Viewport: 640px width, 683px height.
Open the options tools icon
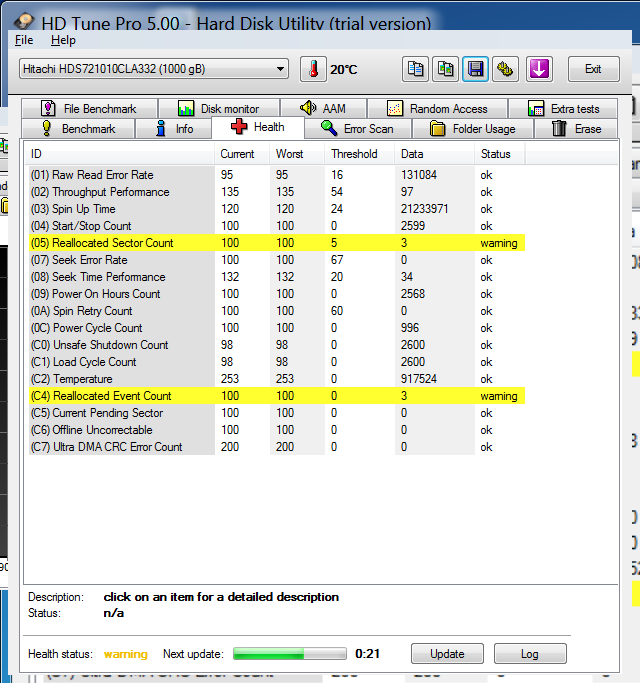coord(505,69)
